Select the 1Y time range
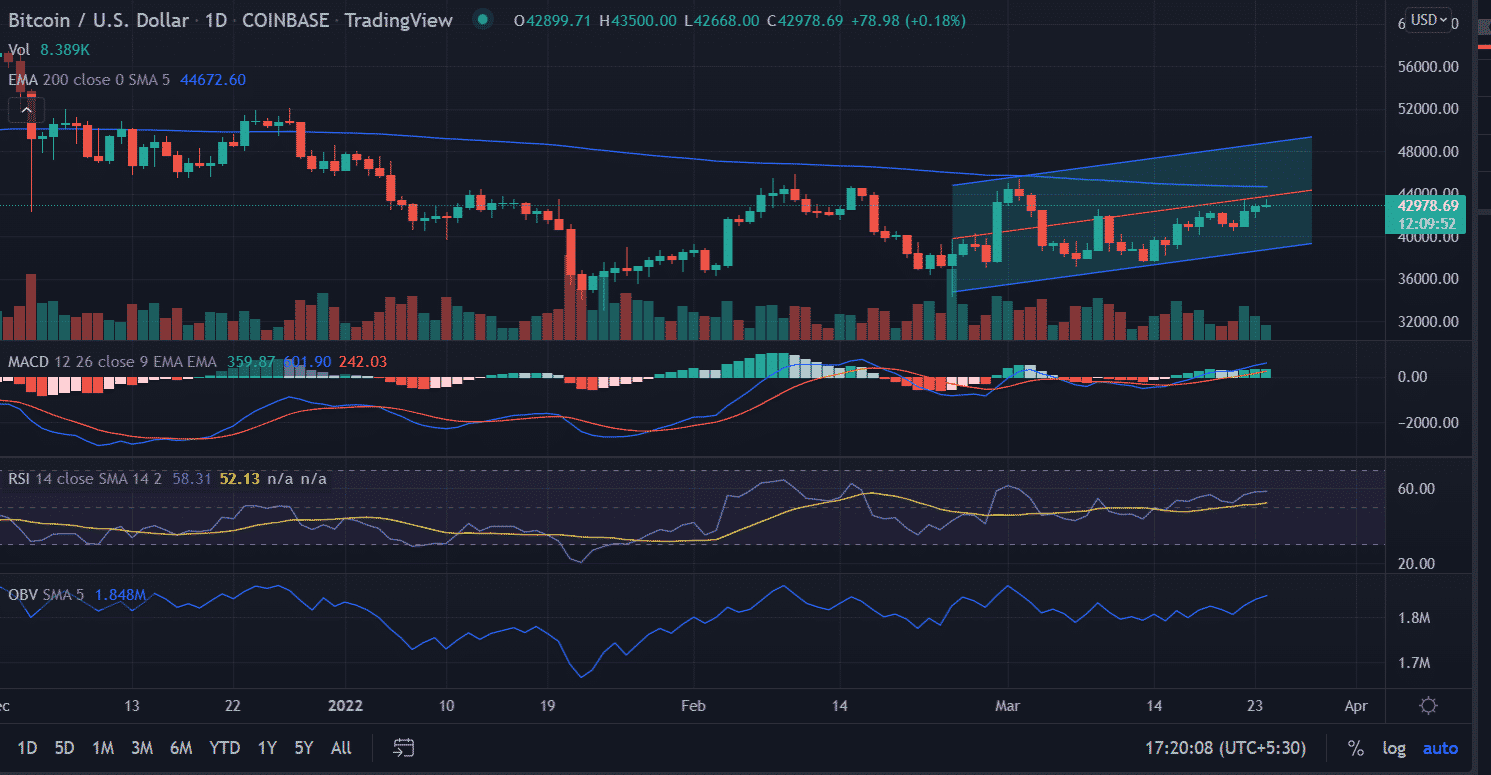 [267, 748]
